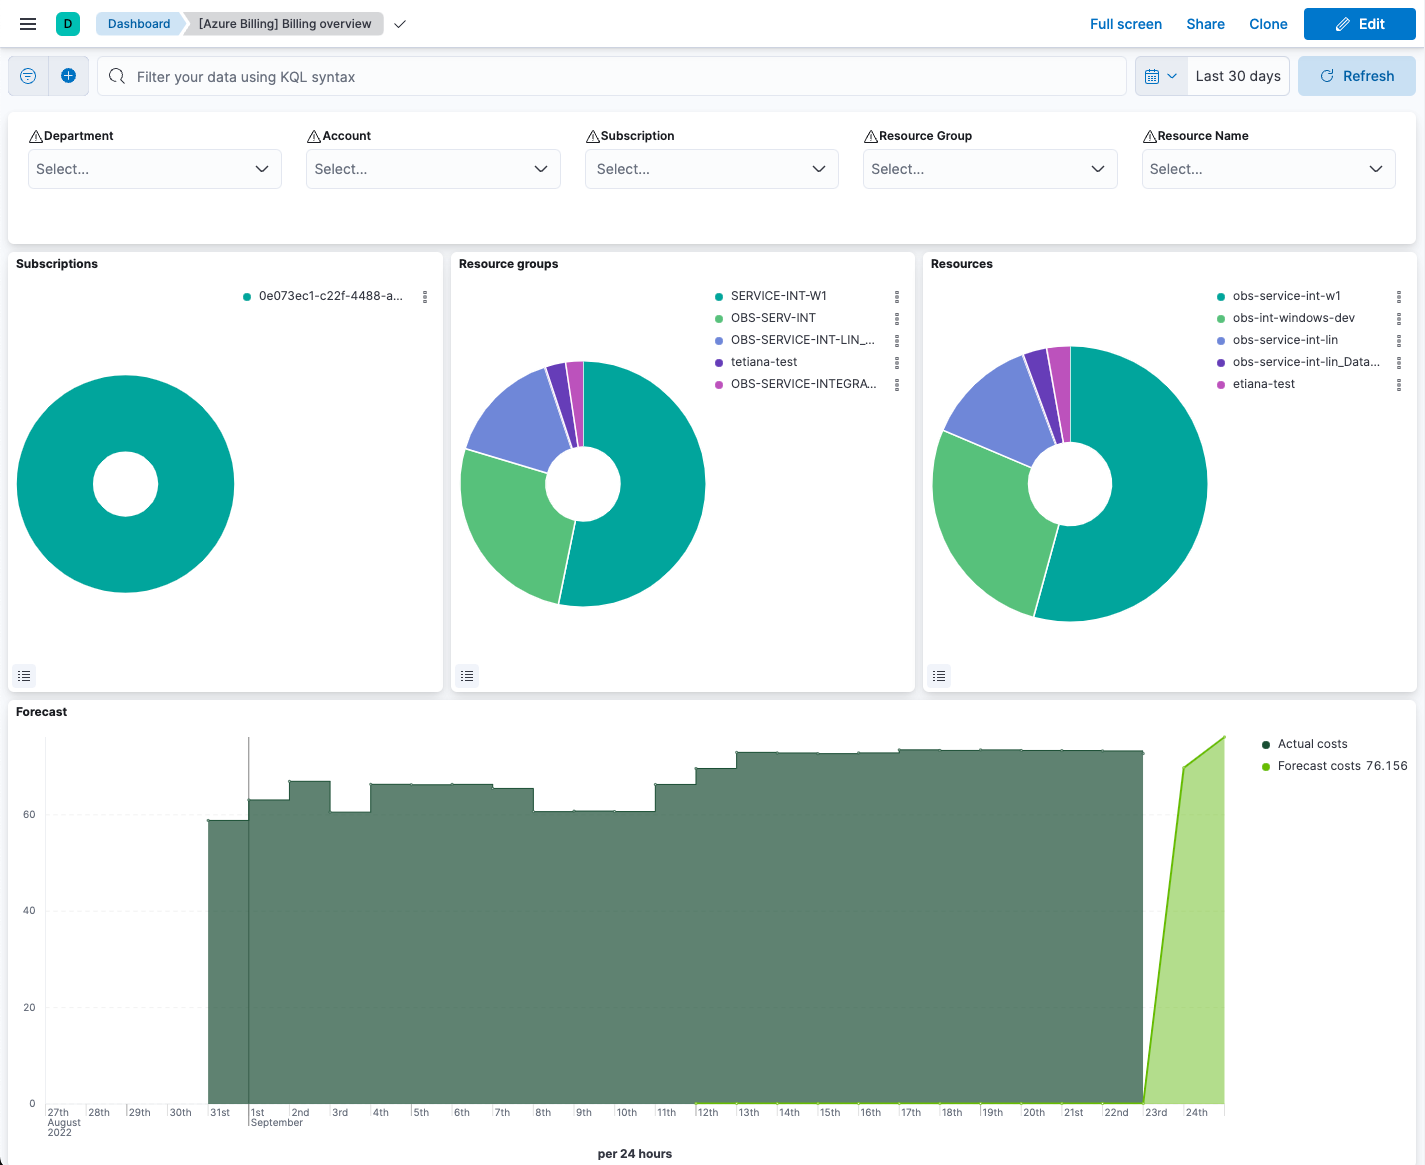Toggle the legend on the Subscriptions panel

pos(24,676)
